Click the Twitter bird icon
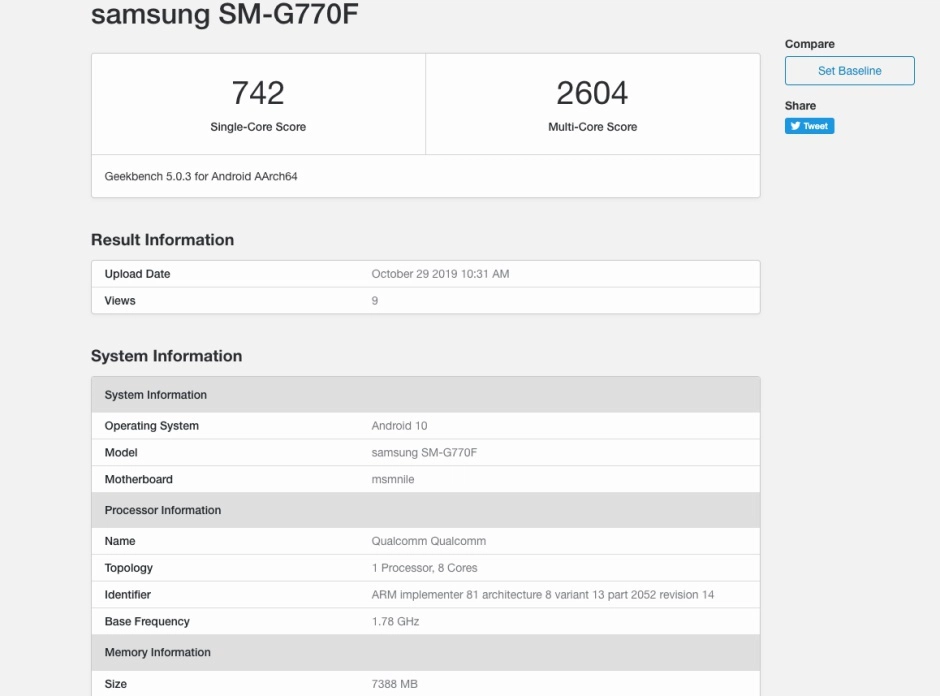Screen dimensions: 940x696 pyautogui.click(x=796, y=126)
